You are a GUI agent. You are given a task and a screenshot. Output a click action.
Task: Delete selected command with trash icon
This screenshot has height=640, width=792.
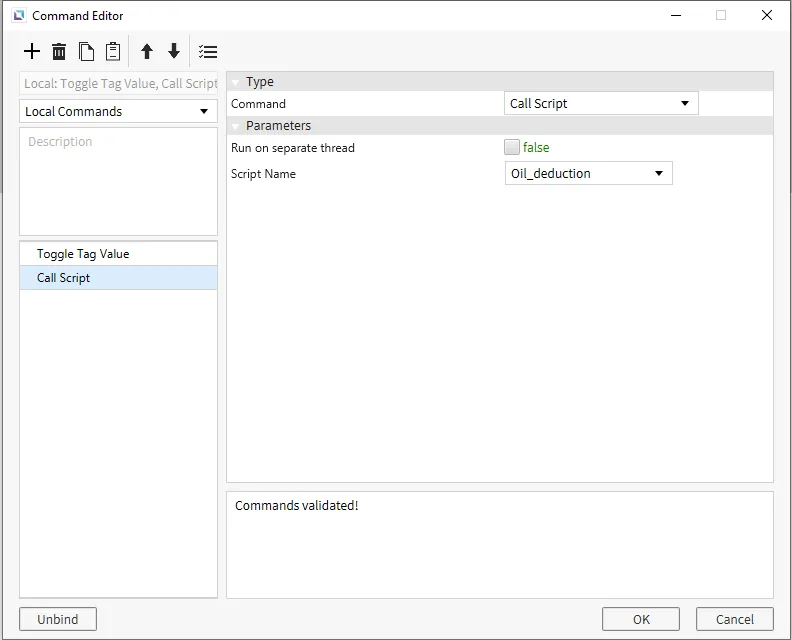click(x=59, y=52)
